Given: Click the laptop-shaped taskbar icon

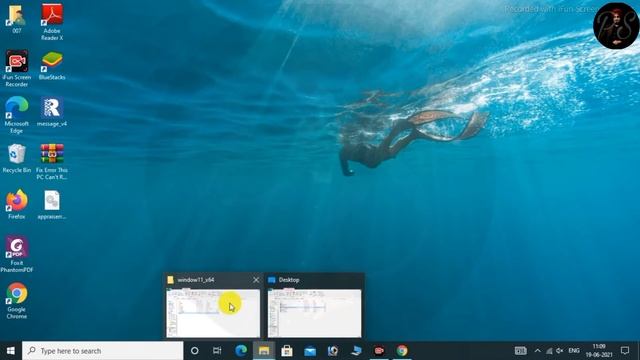Looking at the screenshot, I should tap(356, 351).
